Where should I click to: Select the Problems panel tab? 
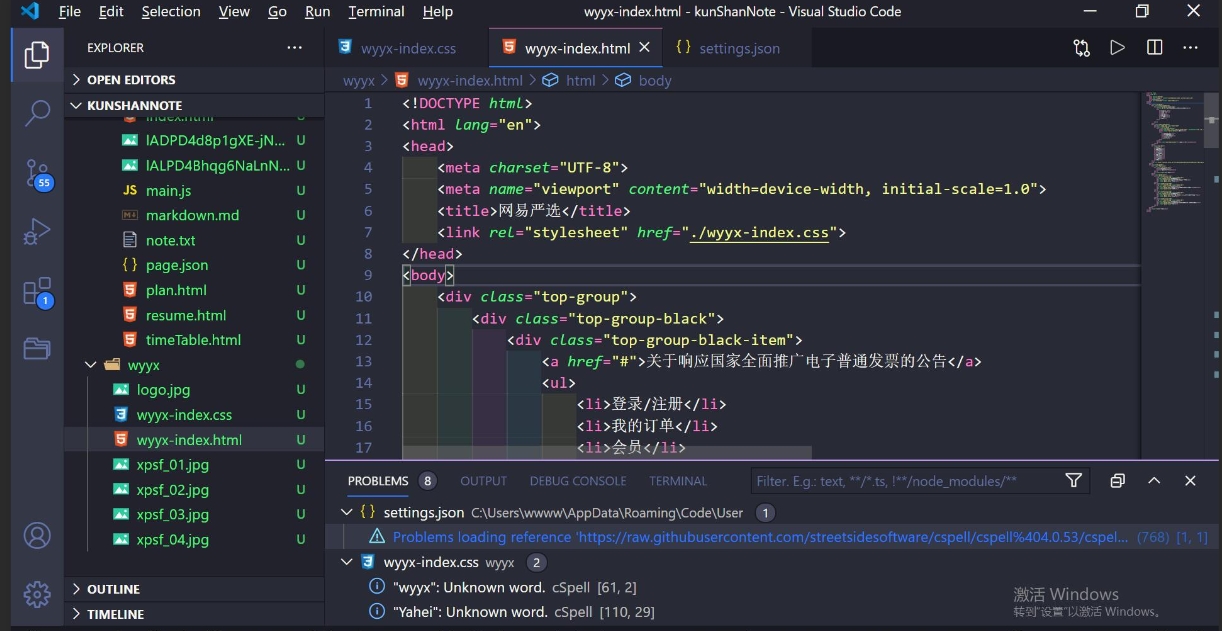378,481
